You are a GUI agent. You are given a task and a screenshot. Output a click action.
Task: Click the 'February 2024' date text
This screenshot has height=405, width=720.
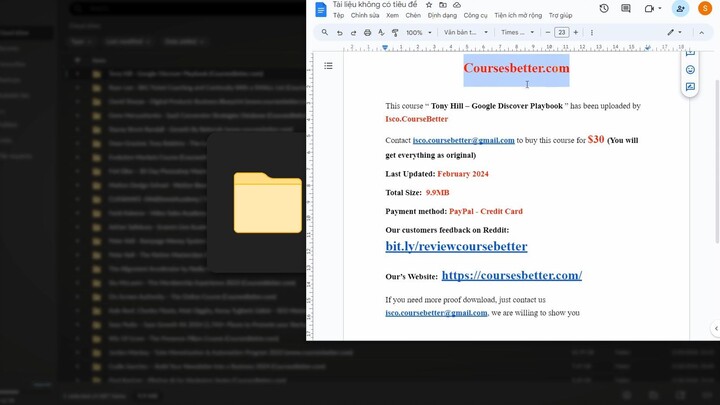pos(463,174)
